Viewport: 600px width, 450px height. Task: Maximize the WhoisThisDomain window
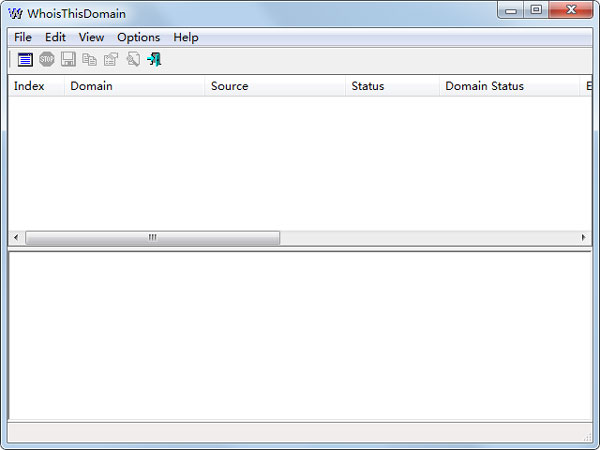coord(536,10)
